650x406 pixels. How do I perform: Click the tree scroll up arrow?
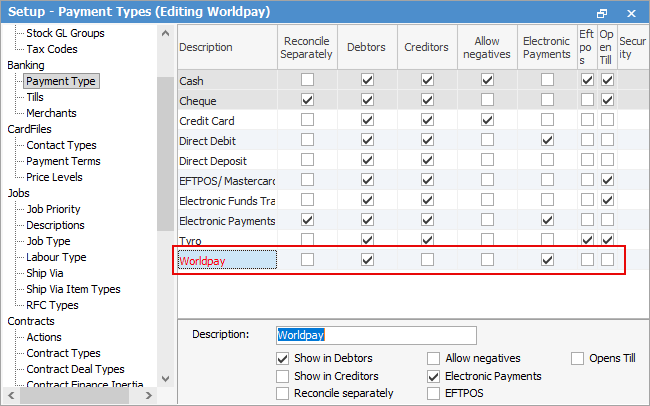coord(165,33)
